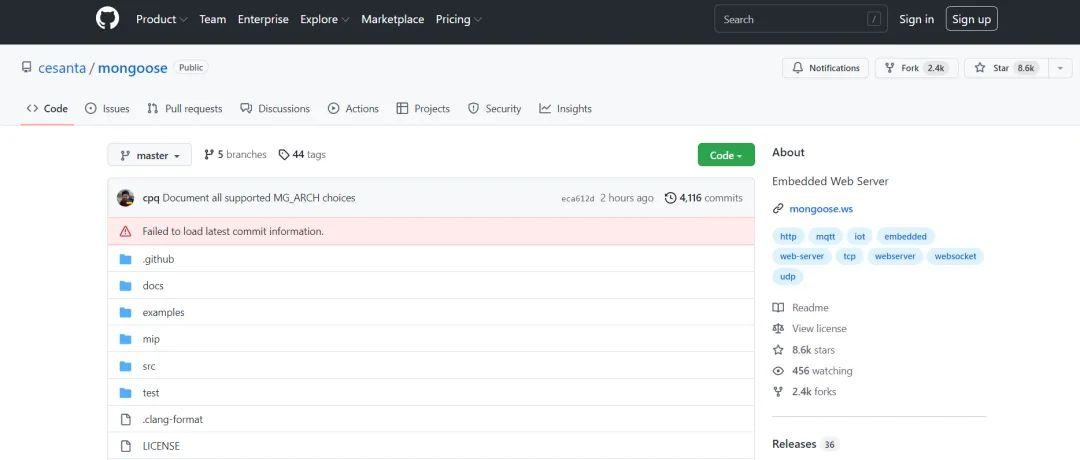Click the Sign up button

click(971, 19)
